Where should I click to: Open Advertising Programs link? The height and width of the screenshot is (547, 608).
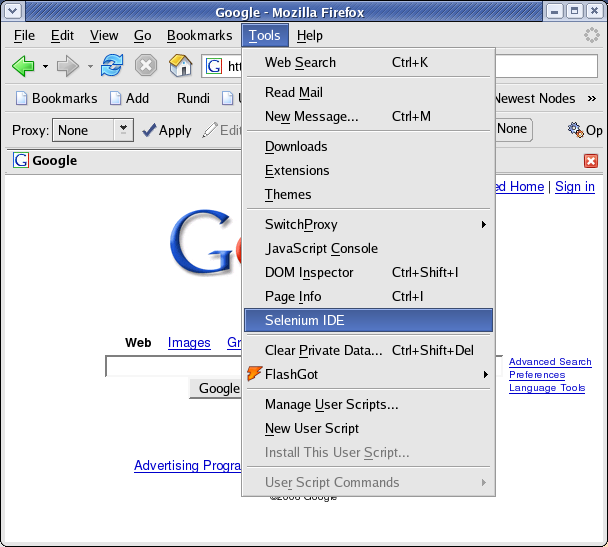[x=188, y=466]
